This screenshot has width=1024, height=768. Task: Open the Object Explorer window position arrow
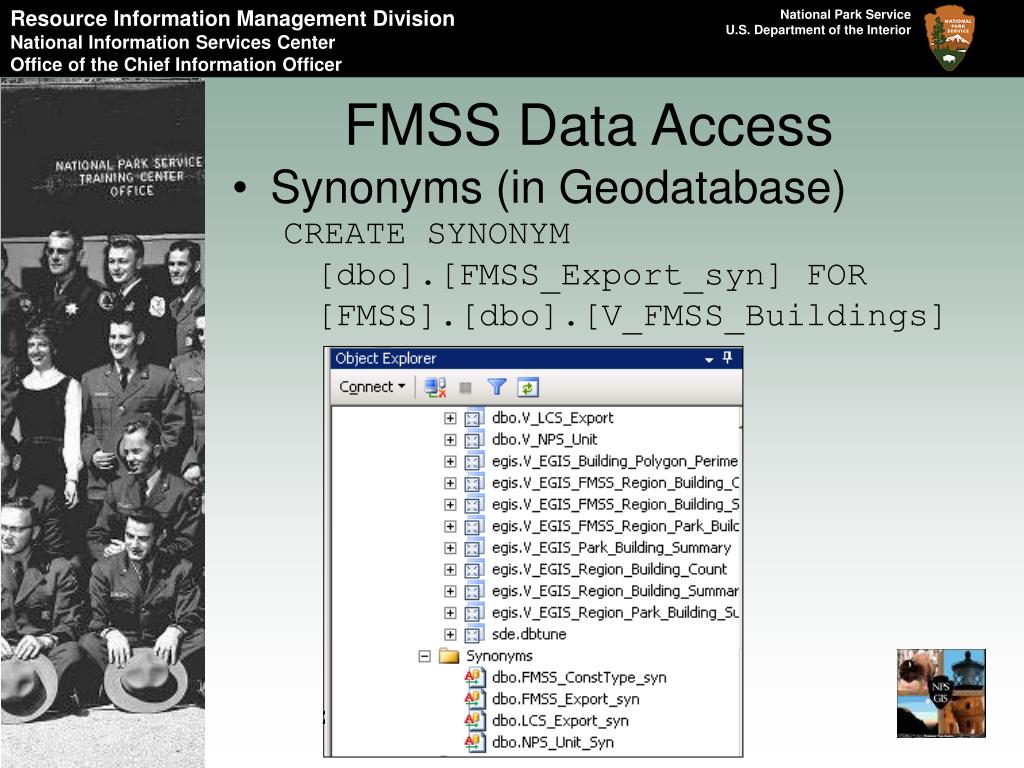coord(709,359)
